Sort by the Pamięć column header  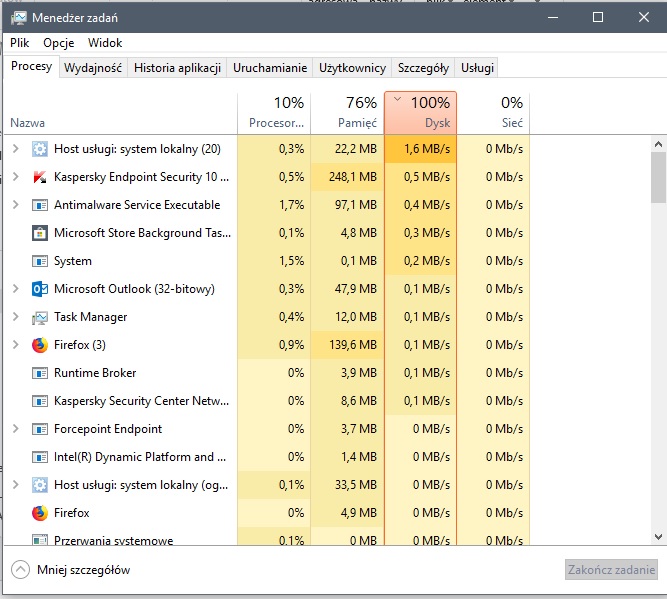coord(347,113)
